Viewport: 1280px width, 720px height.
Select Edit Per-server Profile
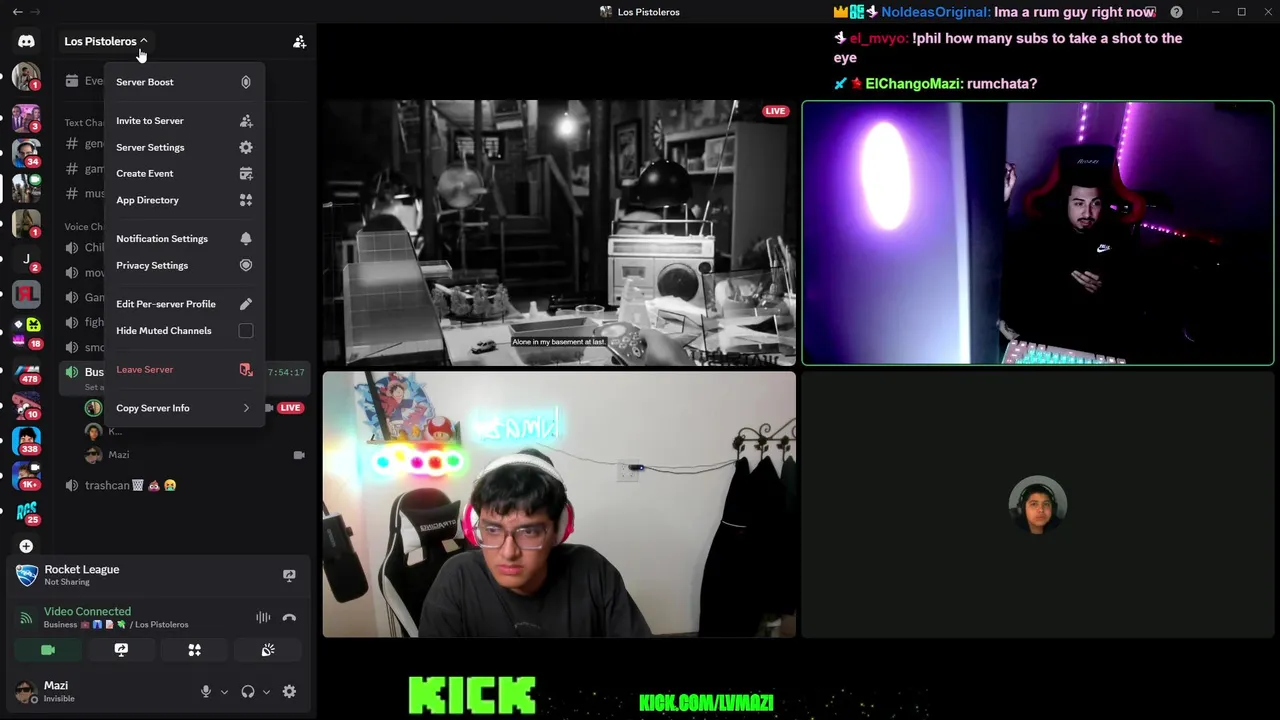coord(184,304)
